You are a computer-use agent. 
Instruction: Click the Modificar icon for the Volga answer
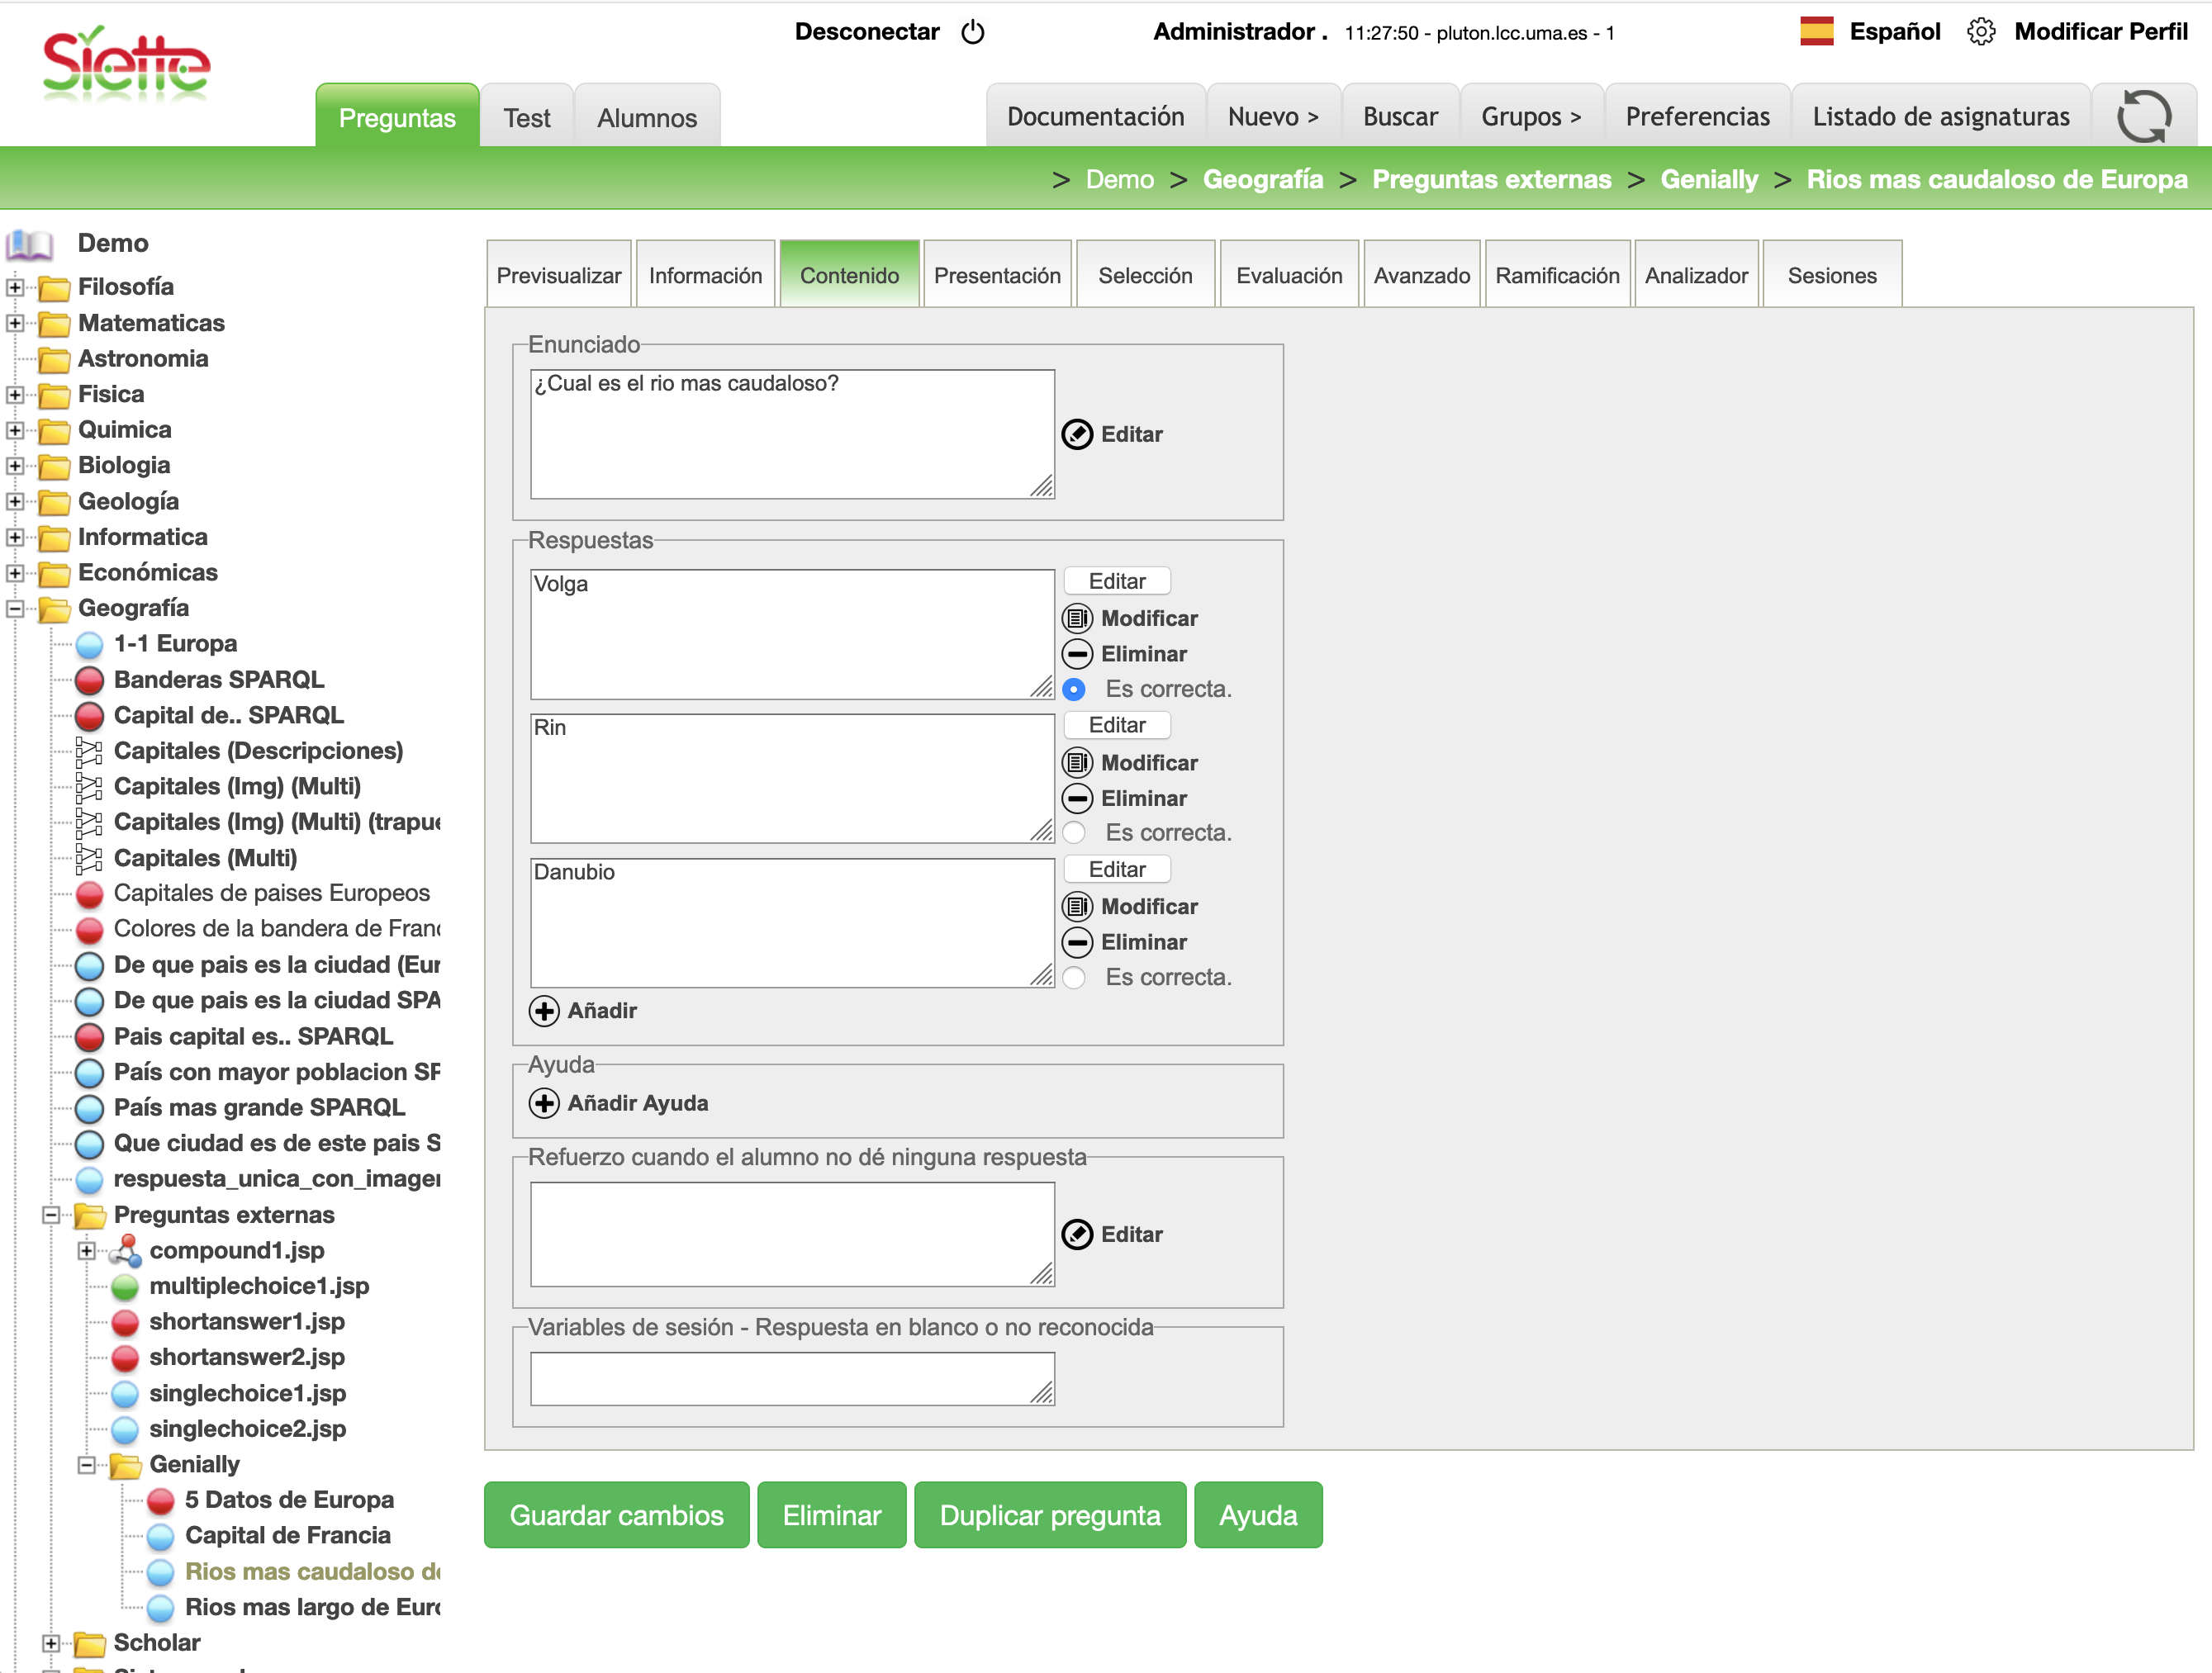click(x=1077, y=618)
